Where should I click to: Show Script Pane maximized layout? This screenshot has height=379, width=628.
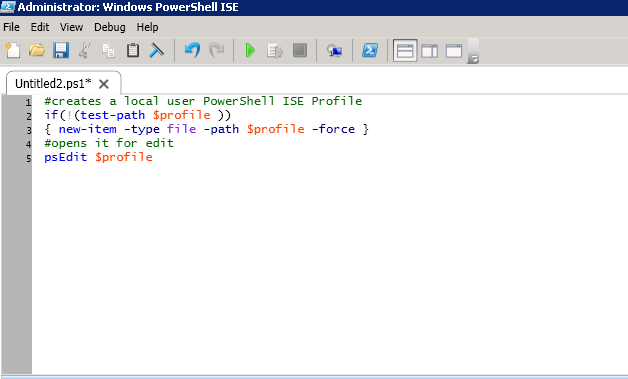tap(454, 51)
